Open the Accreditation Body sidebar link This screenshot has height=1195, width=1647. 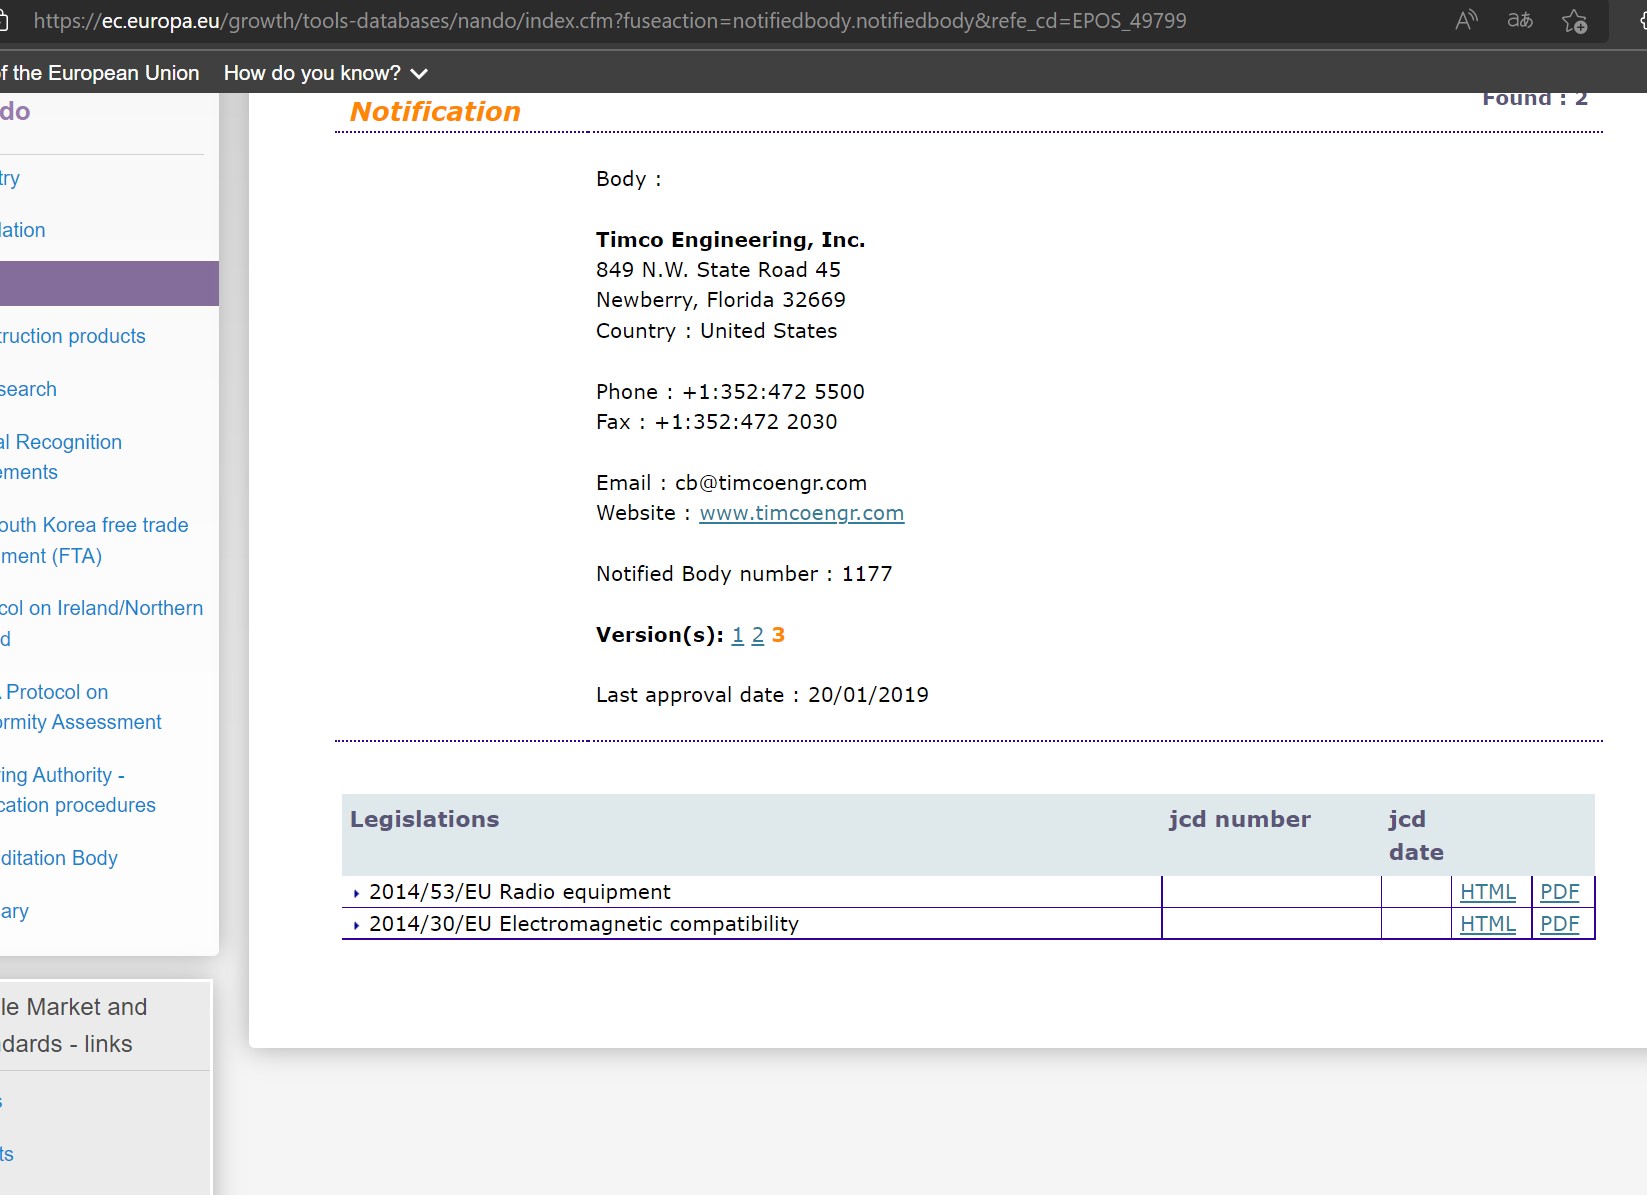(59, 858)
